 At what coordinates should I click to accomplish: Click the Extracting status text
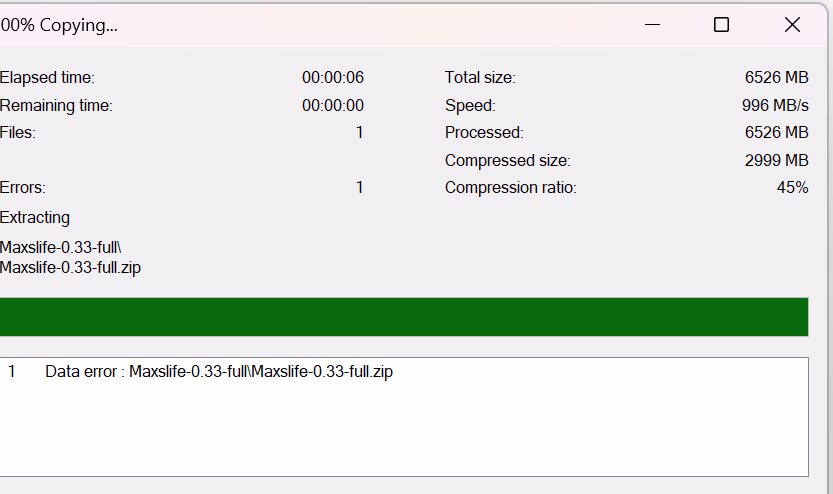[x=35, y=218]
